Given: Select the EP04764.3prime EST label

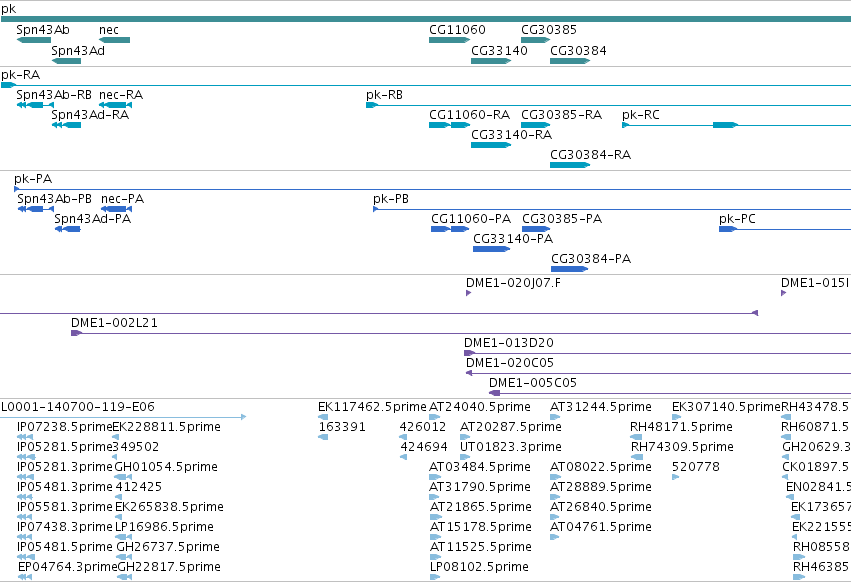Looking at the screenshot, I should point(68,567).
